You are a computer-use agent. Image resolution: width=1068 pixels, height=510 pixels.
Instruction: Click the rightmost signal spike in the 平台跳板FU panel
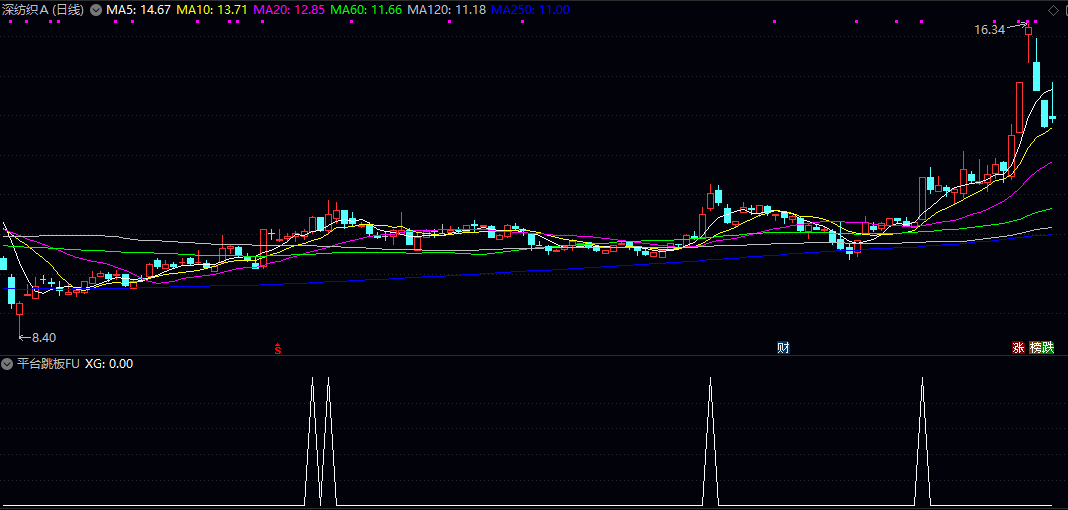[x=923, y=441]
